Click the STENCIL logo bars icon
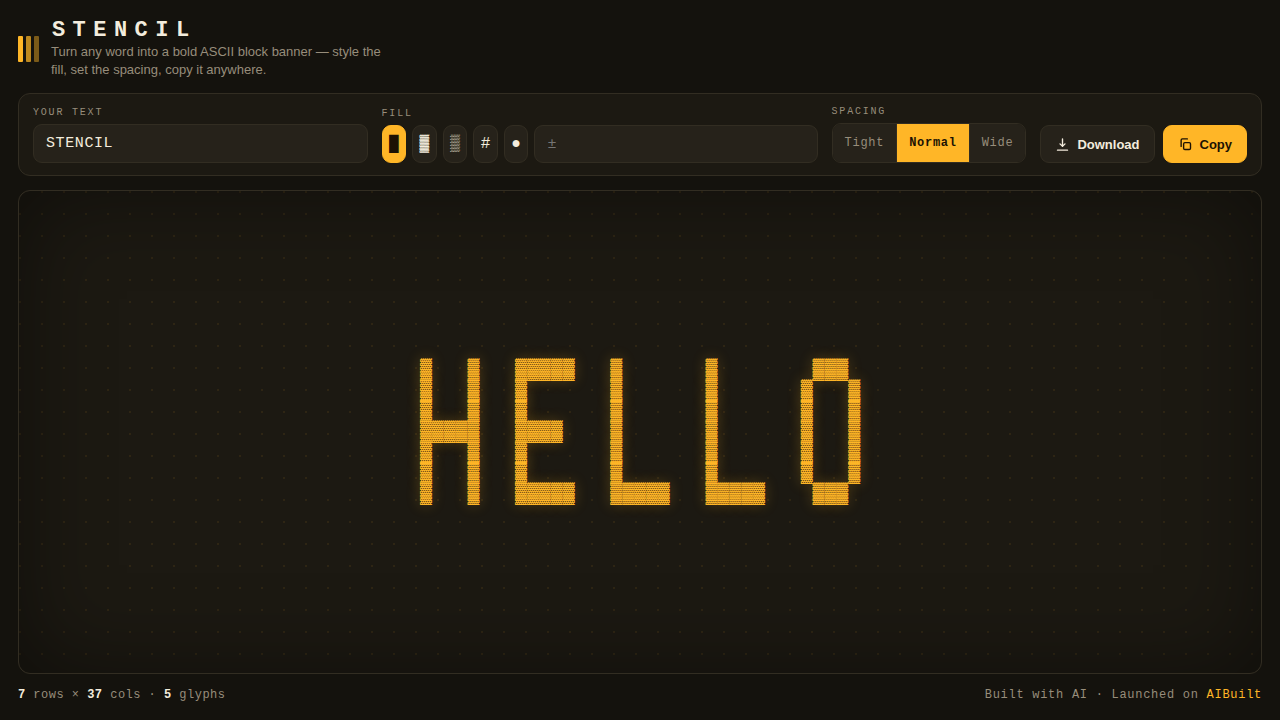The width and height of the screenshot is (1280, 720). point(28,49)
